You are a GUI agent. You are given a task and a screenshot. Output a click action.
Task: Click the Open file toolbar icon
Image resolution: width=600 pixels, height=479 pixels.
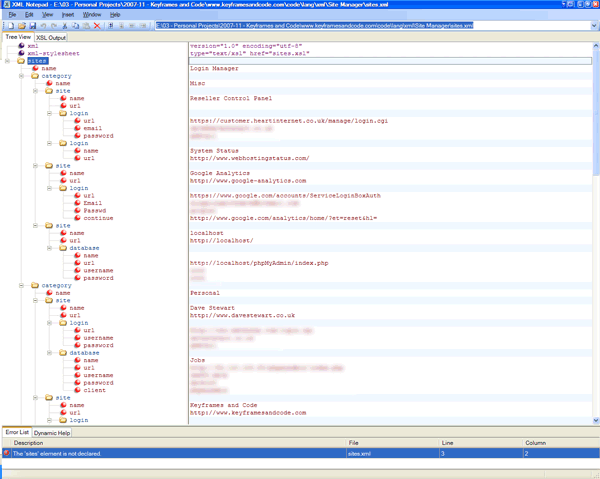click(x=20, y=26)
